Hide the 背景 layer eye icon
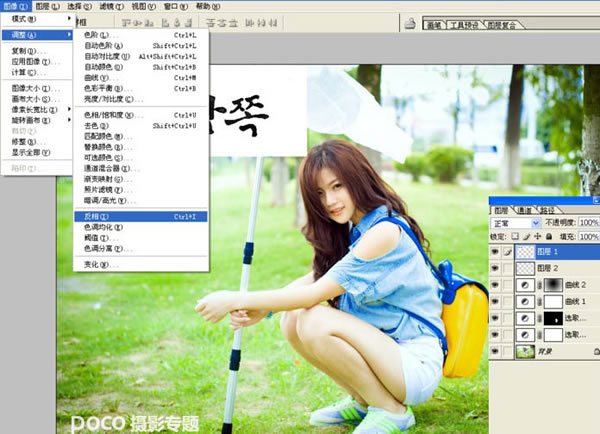 coord(495,351)
